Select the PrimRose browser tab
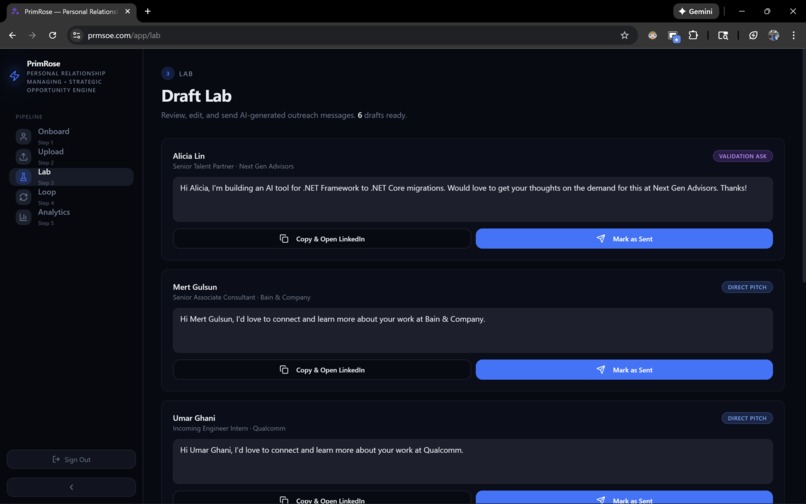Image resolution: width=806 pixels, height=504 pixels. pyautogui.click(x=71, y=11)
